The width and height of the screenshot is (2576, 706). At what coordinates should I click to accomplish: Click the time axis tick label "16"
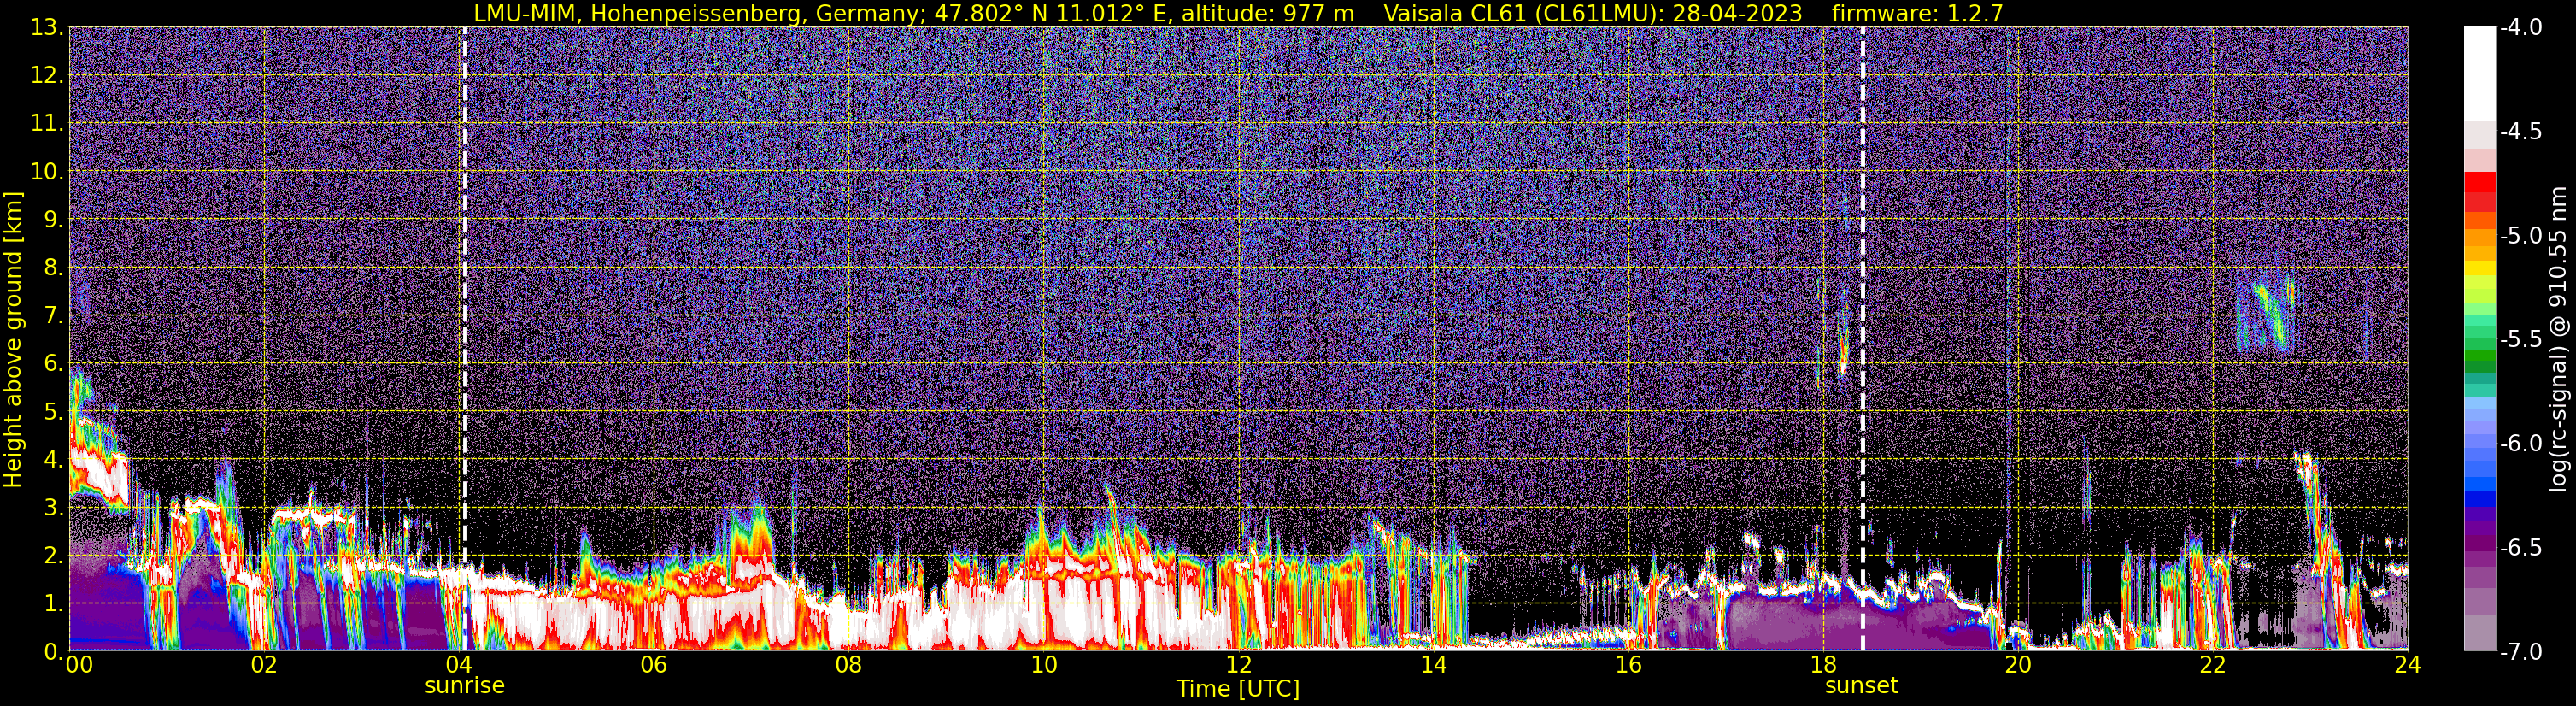pyautogui.click(x=1628, y=664)
